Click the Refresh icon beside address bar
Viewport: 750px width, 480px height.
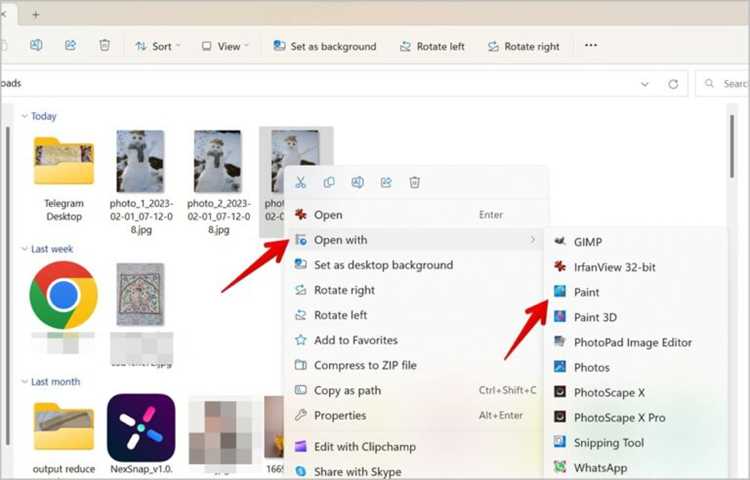[673, 84]
